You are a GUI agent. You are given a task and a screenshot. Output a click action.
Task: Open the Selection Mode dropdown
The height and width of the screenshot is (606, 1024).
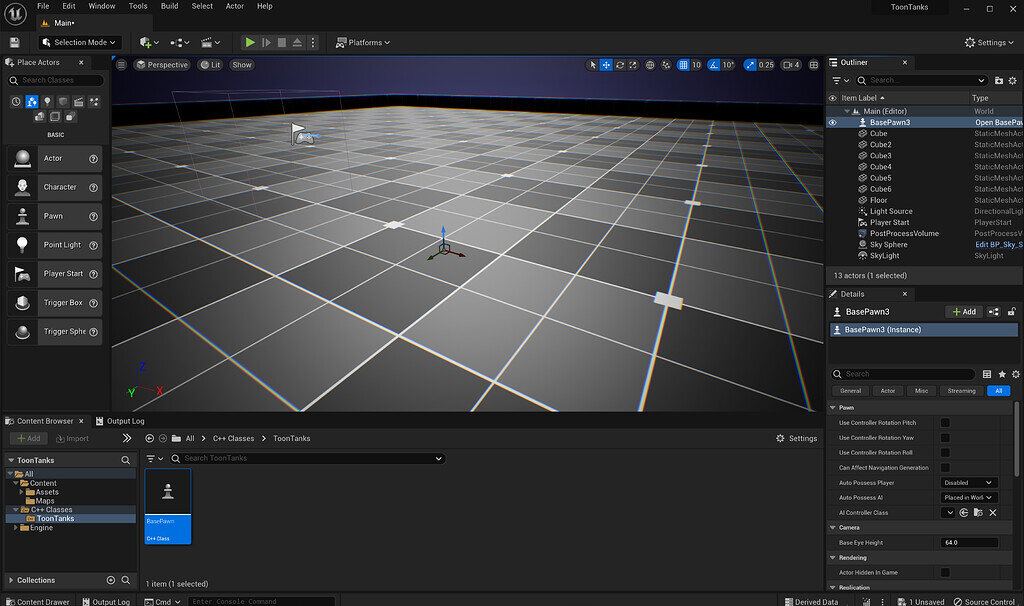pos(80,42)
